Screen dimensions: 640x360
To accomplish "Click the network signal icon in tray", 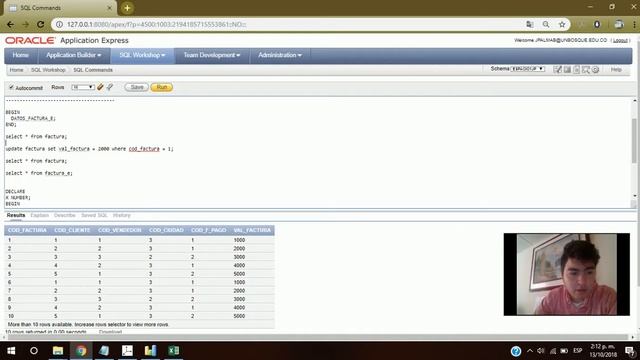I will pos(553,351).
